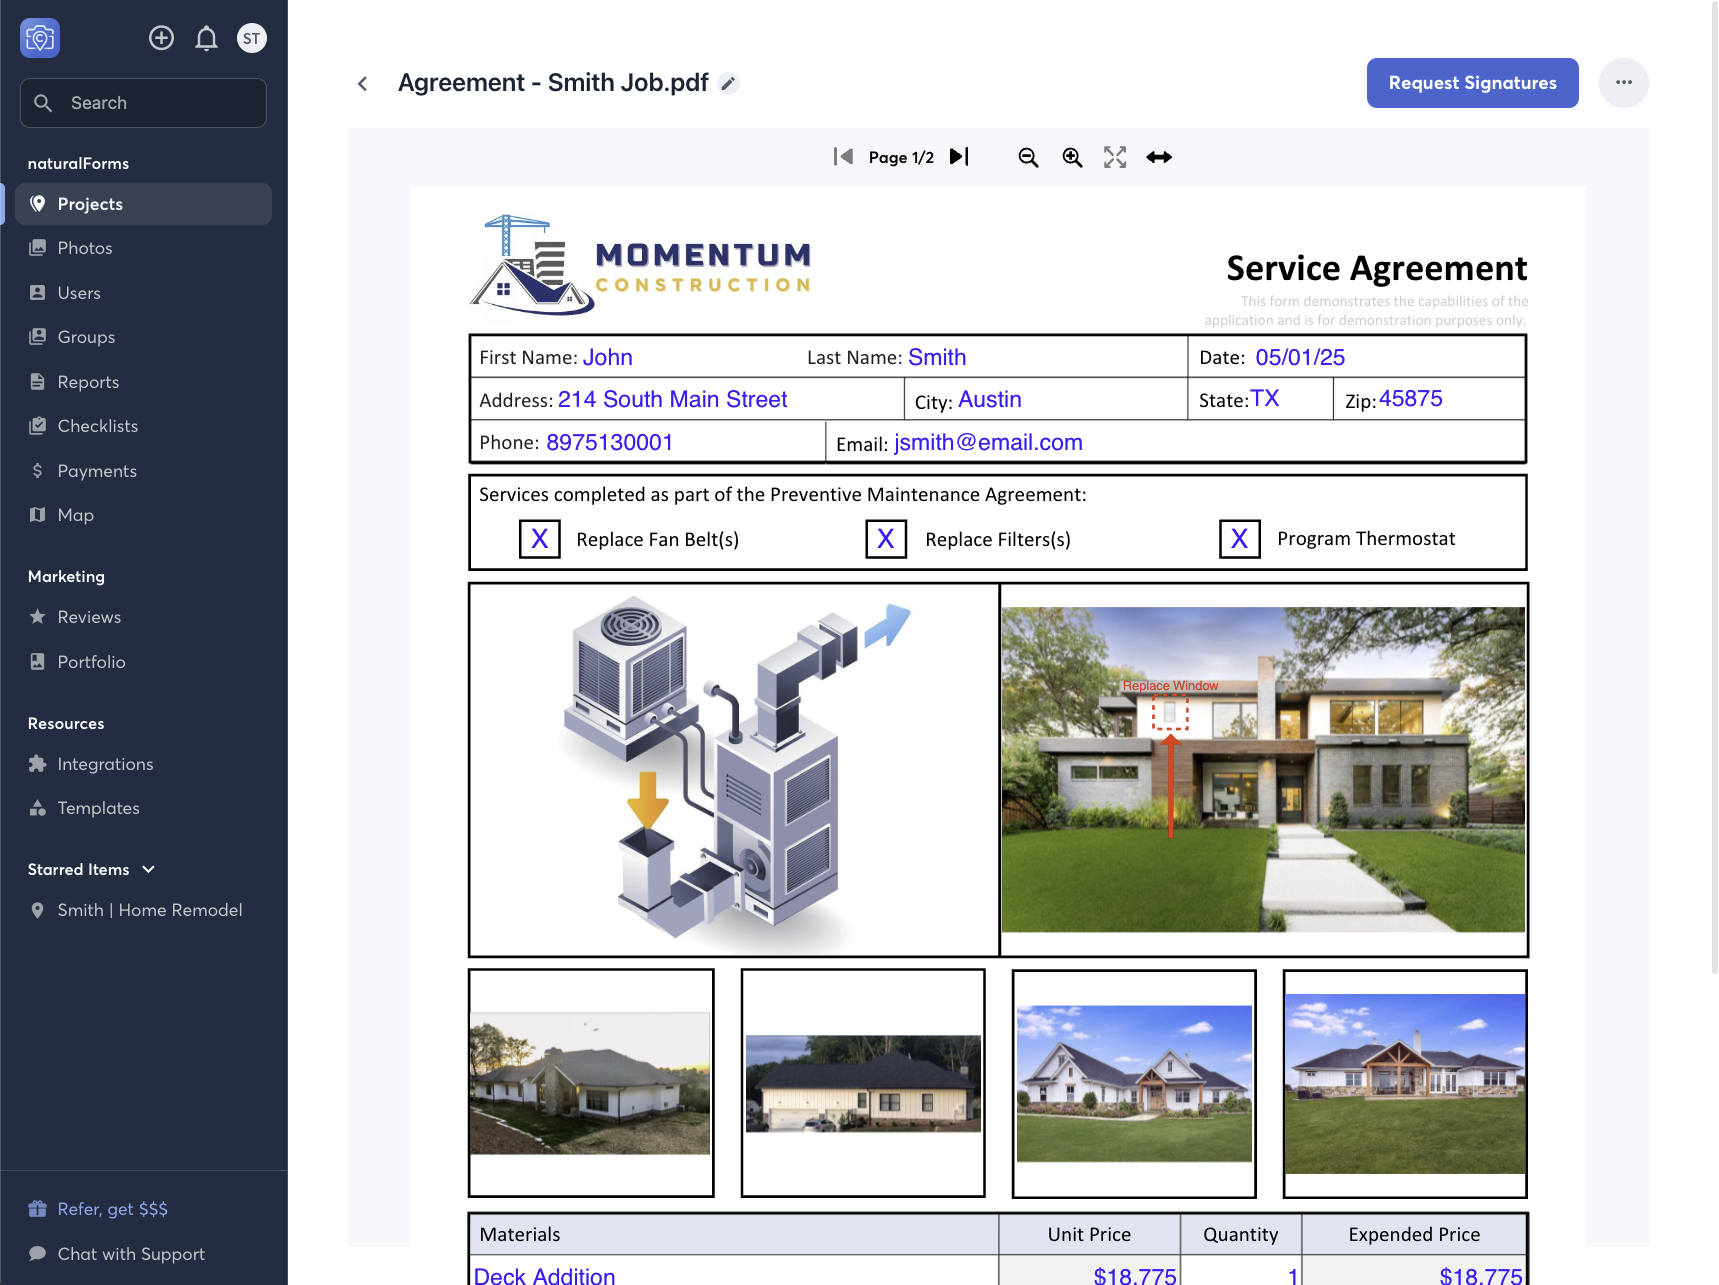Click the Deck Addition material entry
The image size is (1719, 1285).
545,1276
